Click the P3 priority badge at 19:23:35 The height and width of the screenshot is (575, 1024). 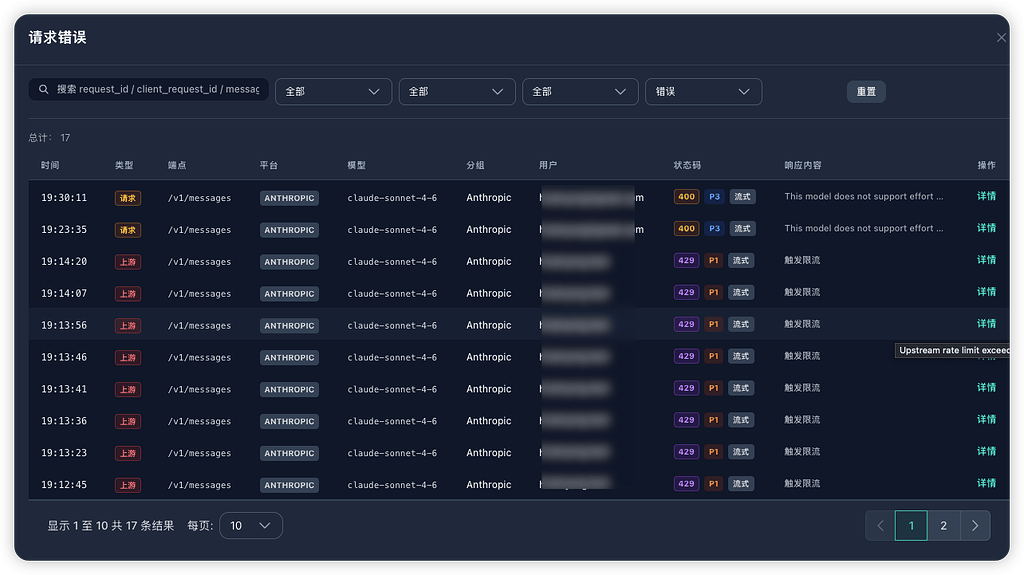click(714, 229)
